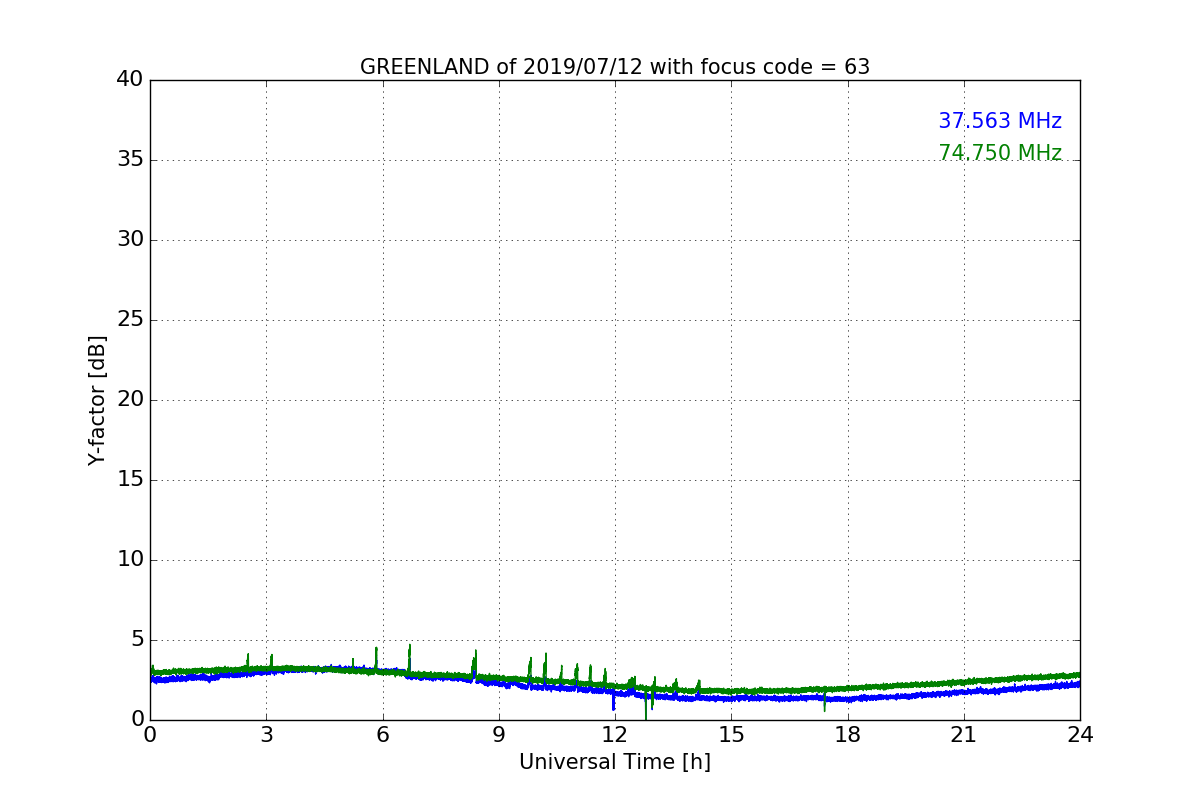This screenshot has width=1200, height=800.
Task: Click y-axis tick label 20
Action: [x=130, y=399]
